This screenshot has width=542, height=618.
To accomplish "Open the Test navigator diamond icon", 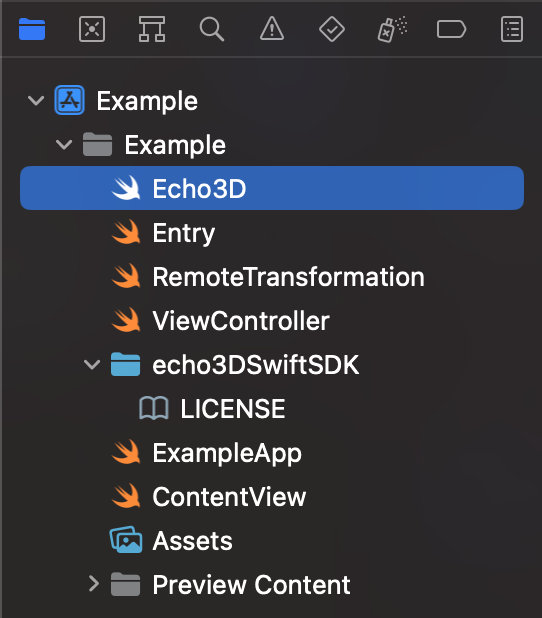I will (x=332, y=29).
